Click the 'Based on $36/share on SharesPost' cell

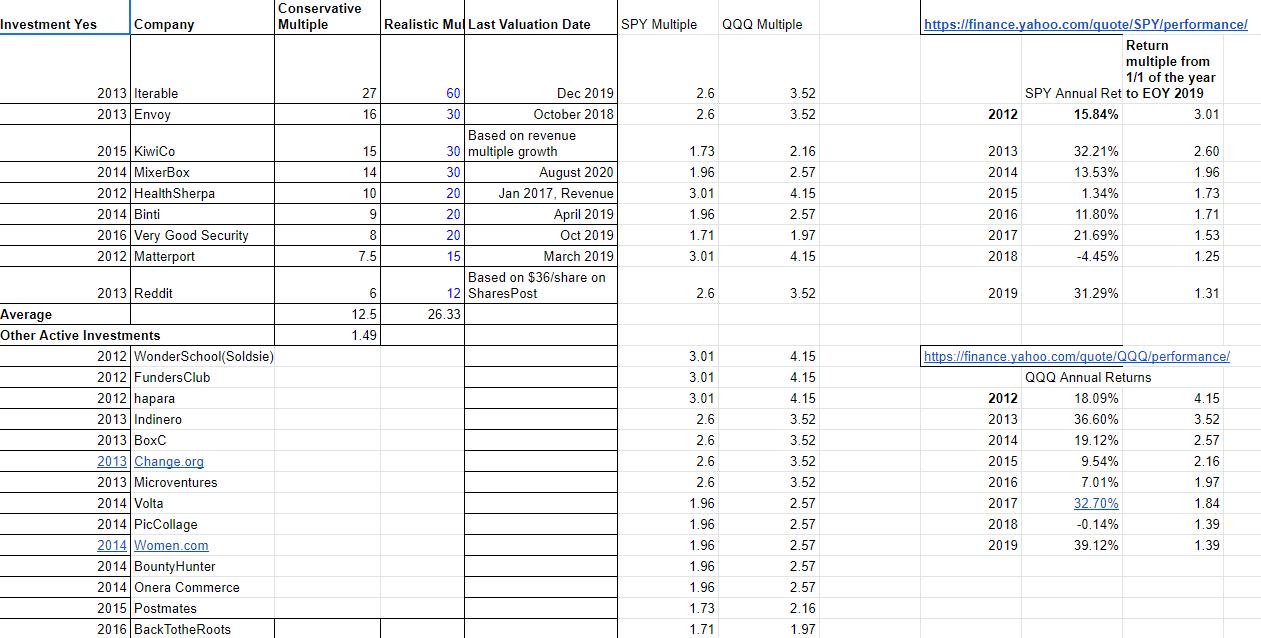(x=540, y=285)
